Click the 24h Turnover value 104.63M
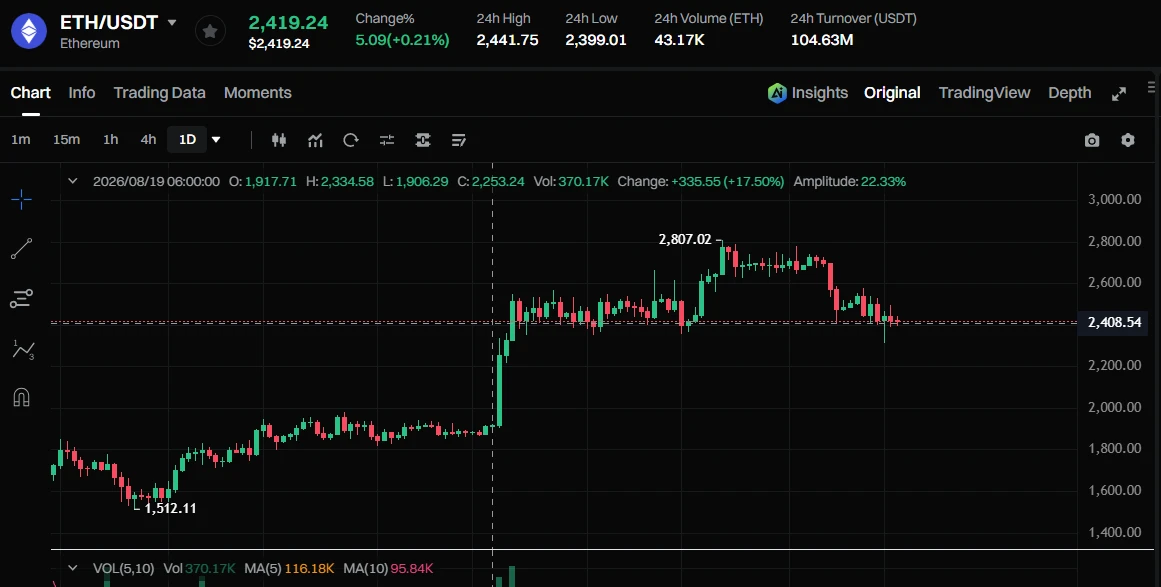1161x587 pixels. pyautogui.click(x=822, y=40)
